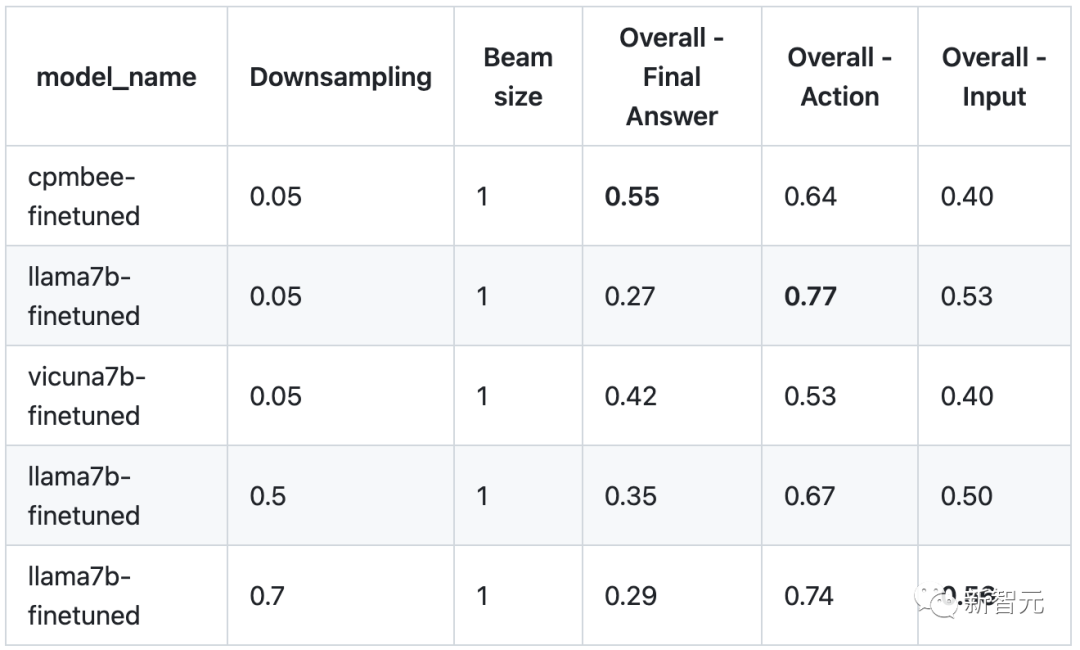This screenshot has height=650, width=1080.
Task: Click the model_name column header
Action: pos(116,77)
